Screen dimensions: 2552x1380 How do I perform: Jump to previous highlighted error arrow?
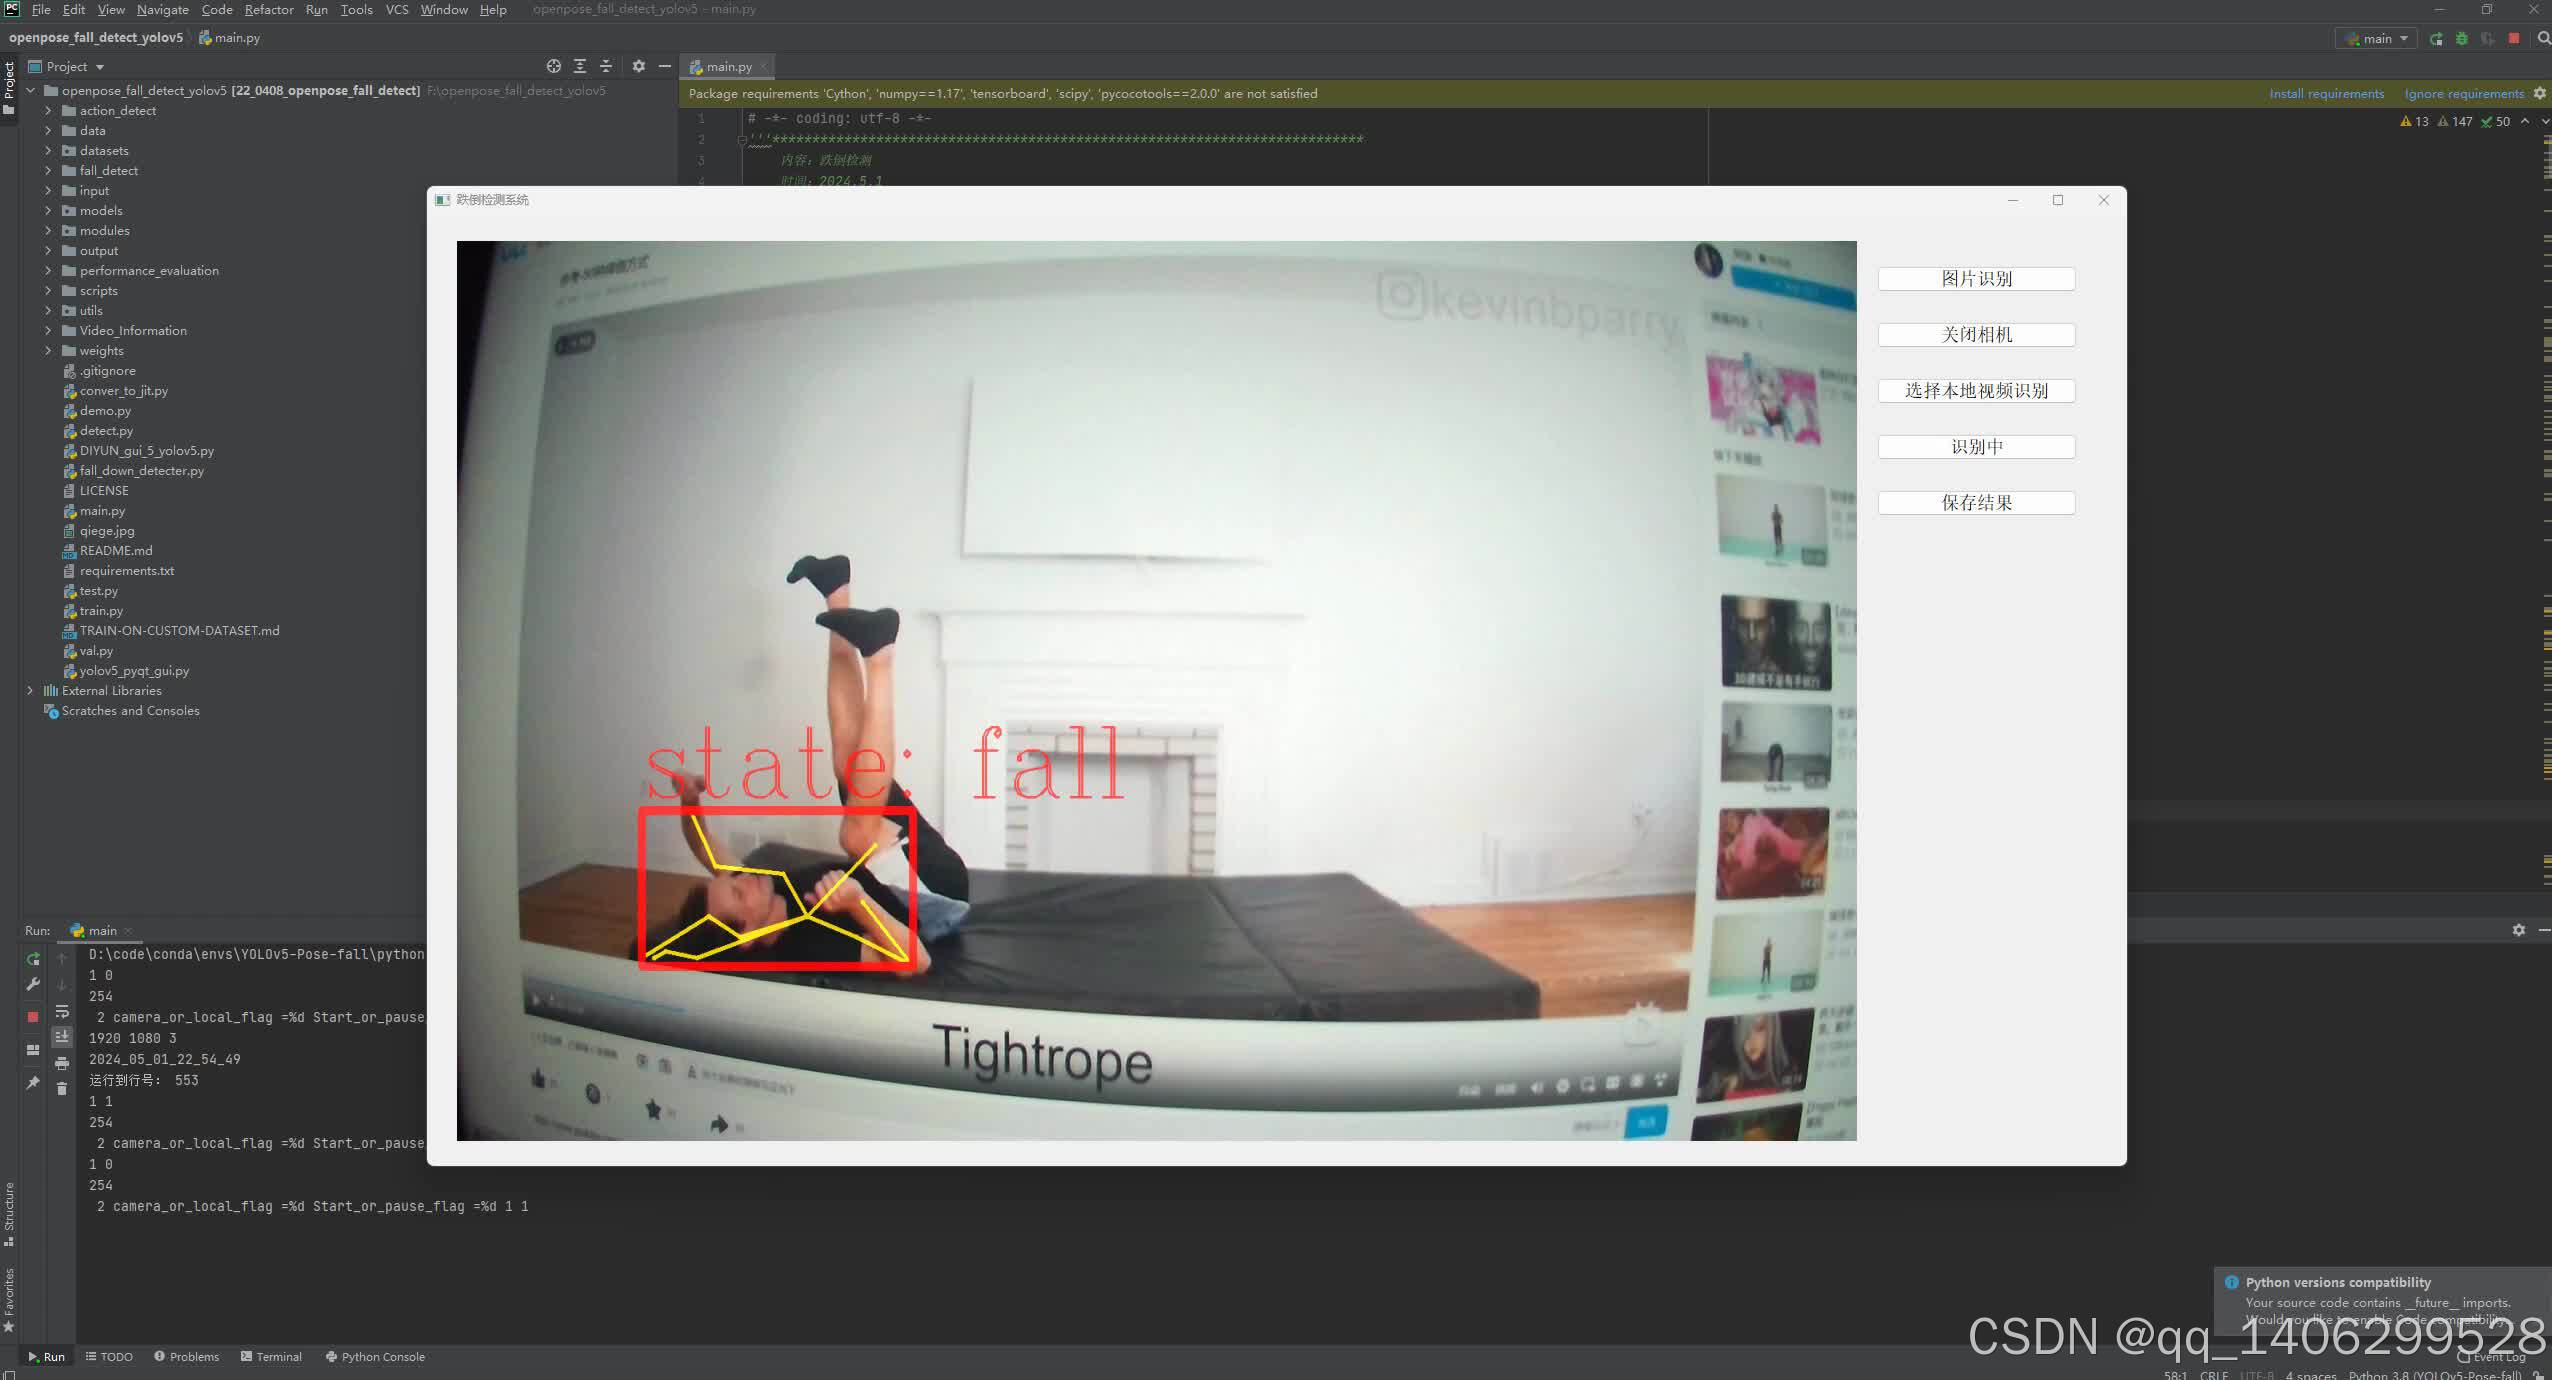point(2525,121)
